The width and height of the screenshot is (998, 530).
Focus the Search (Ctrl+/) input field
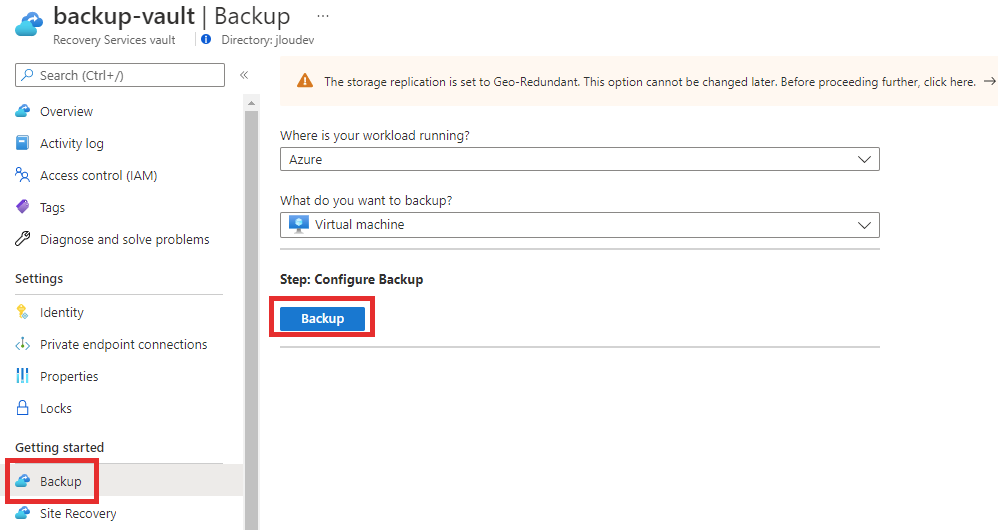[120, 75]
